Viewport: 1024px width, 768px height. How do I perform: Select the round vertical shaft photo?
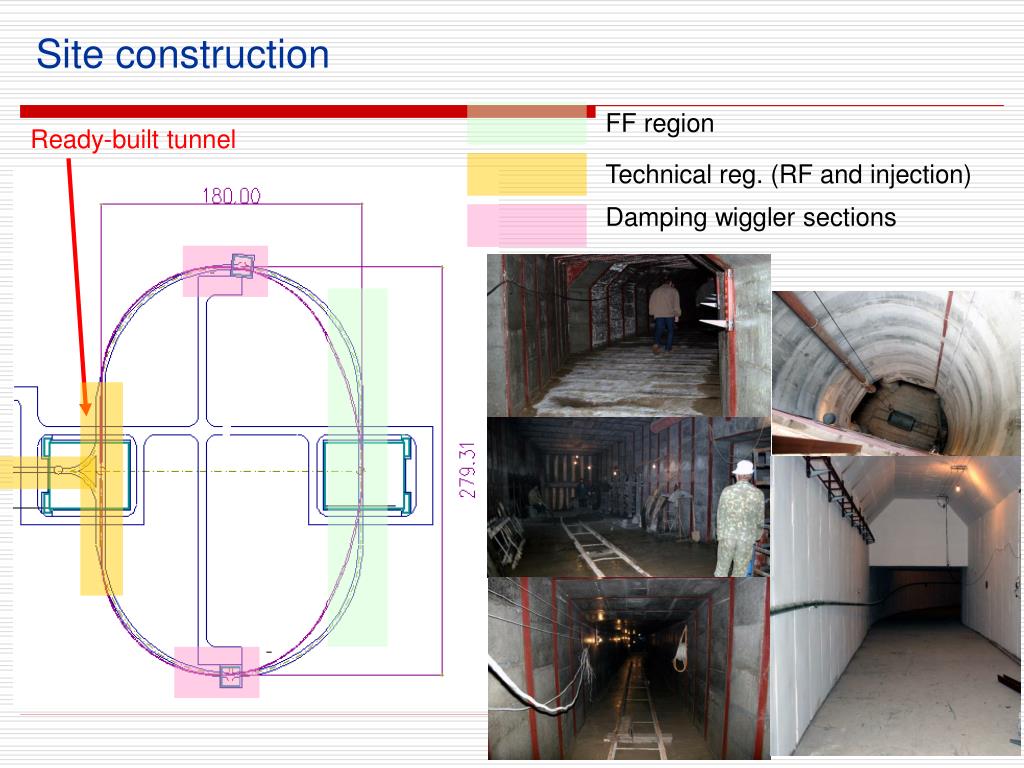897,373
